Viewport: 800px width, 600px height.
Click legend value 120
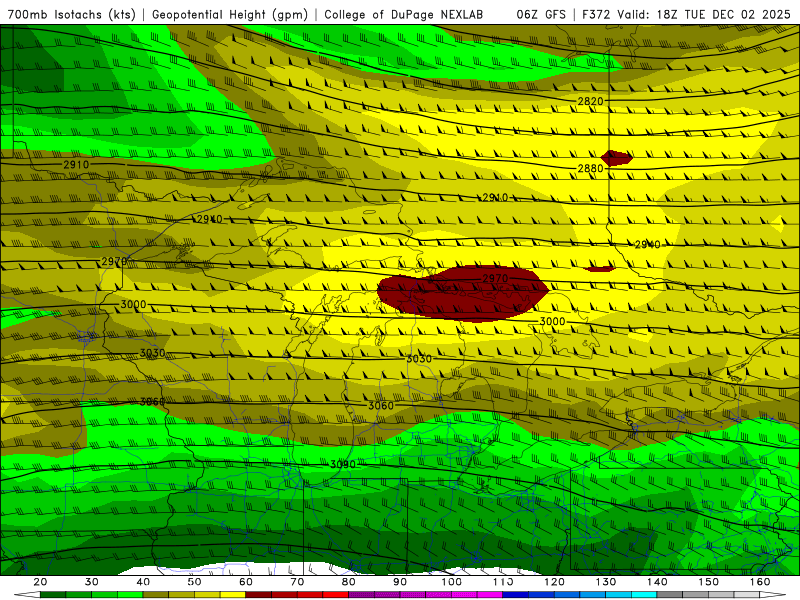pyautogui.click(x=555, y=582)
